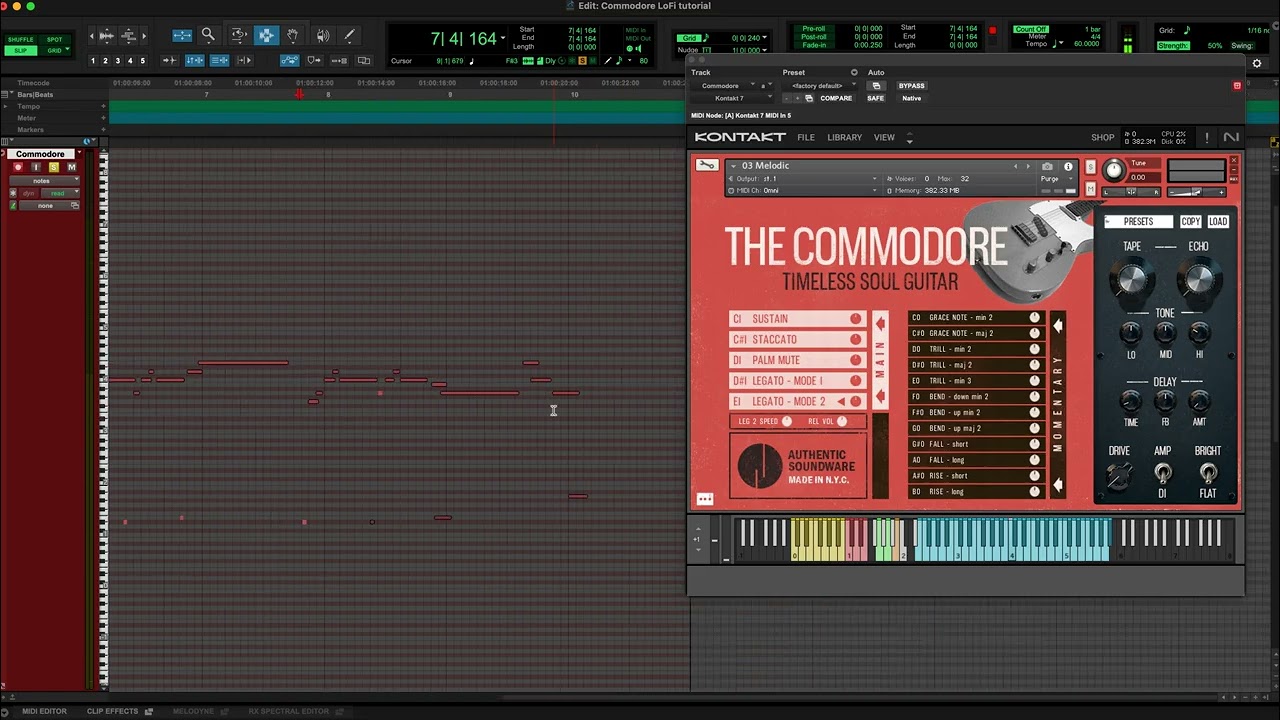Click the Kontakt warning exclamation icon
This screenshot has width=1280, height=720.
(x=1207, y=137)
